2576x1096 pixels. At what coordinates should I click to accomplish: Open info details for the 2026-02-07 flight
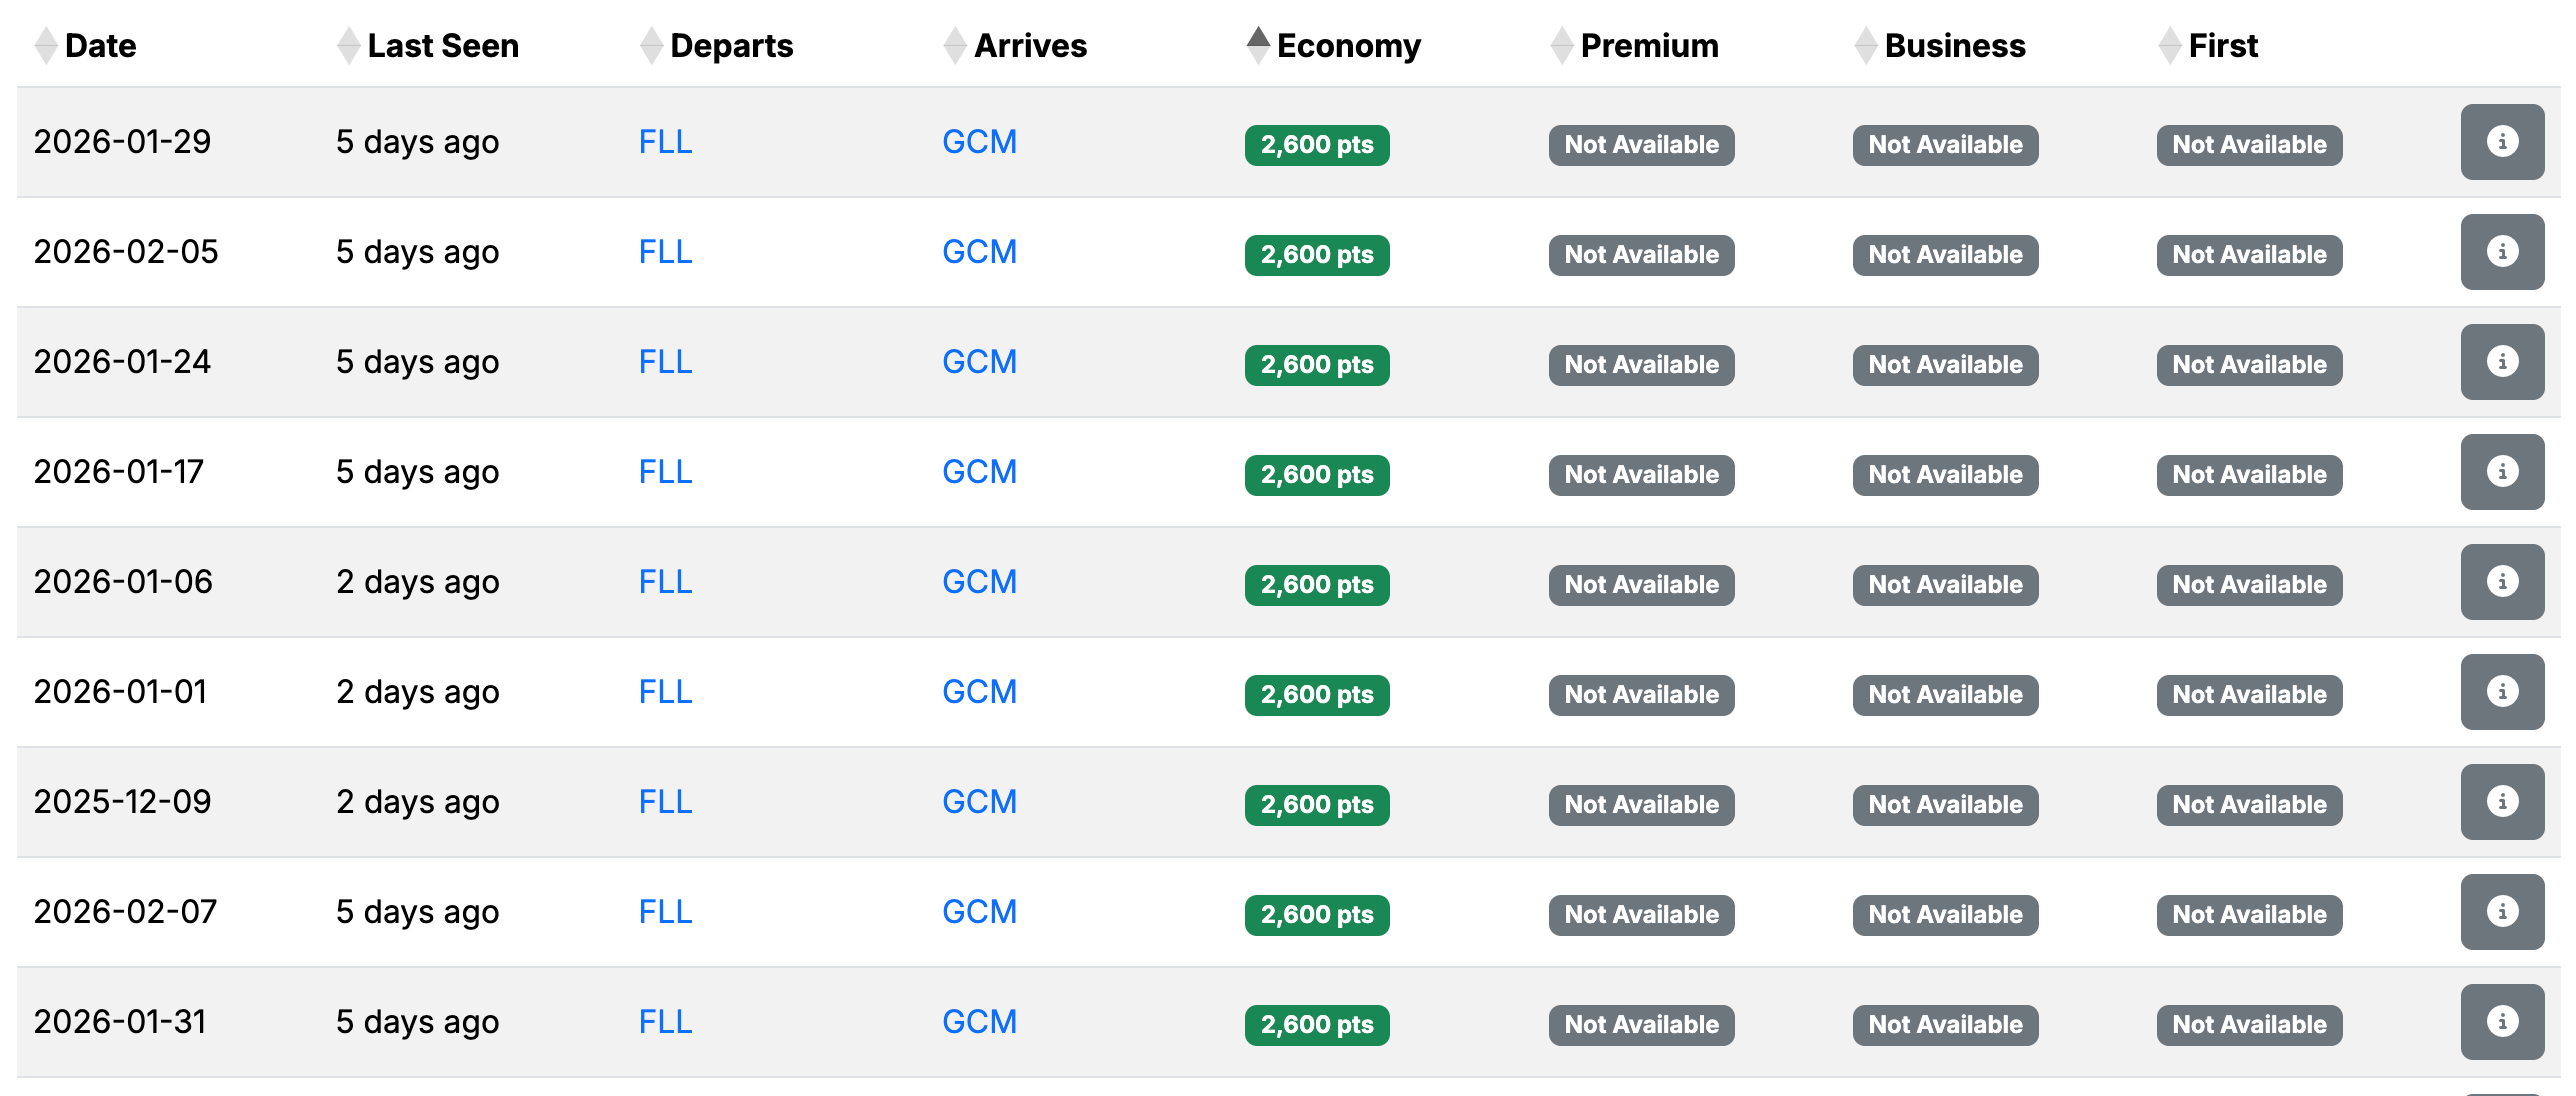tap(2502, 911)
